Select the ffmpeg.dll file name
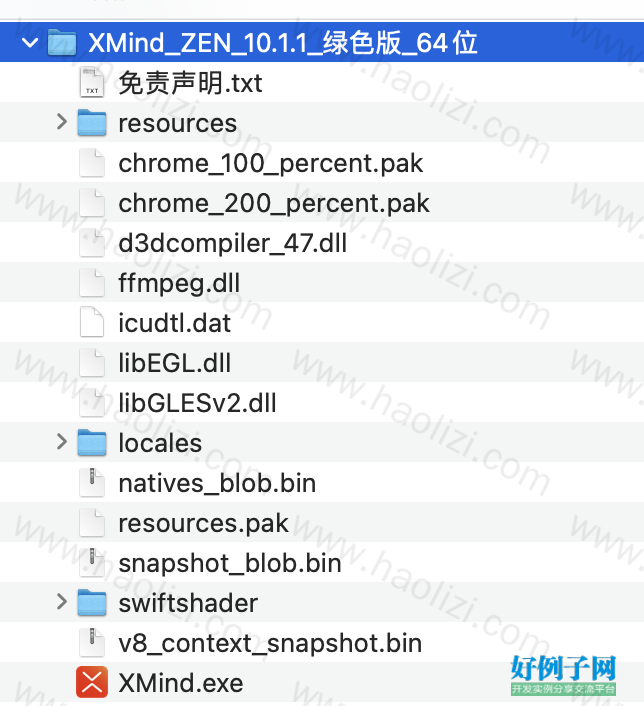The height and width of the screenshot is (706, 644). [x=179, y=284]
